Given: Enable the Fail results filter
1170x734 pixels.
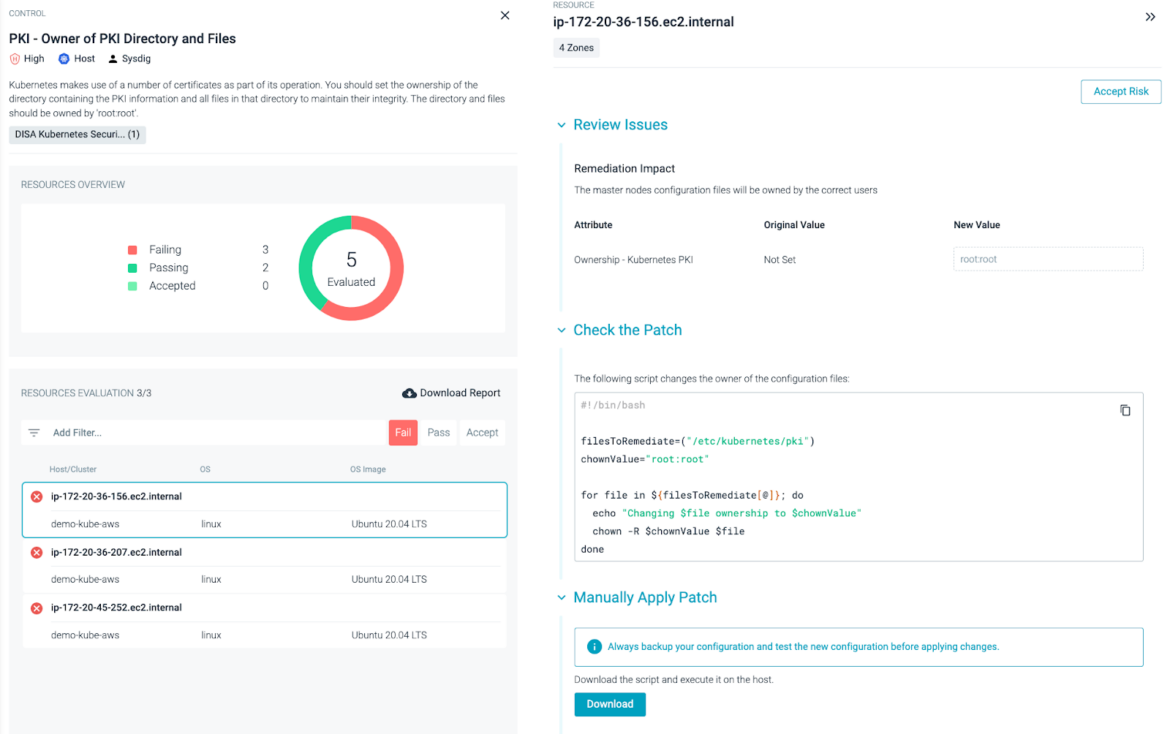Looking at the screenshot, I should coord(403,432).
